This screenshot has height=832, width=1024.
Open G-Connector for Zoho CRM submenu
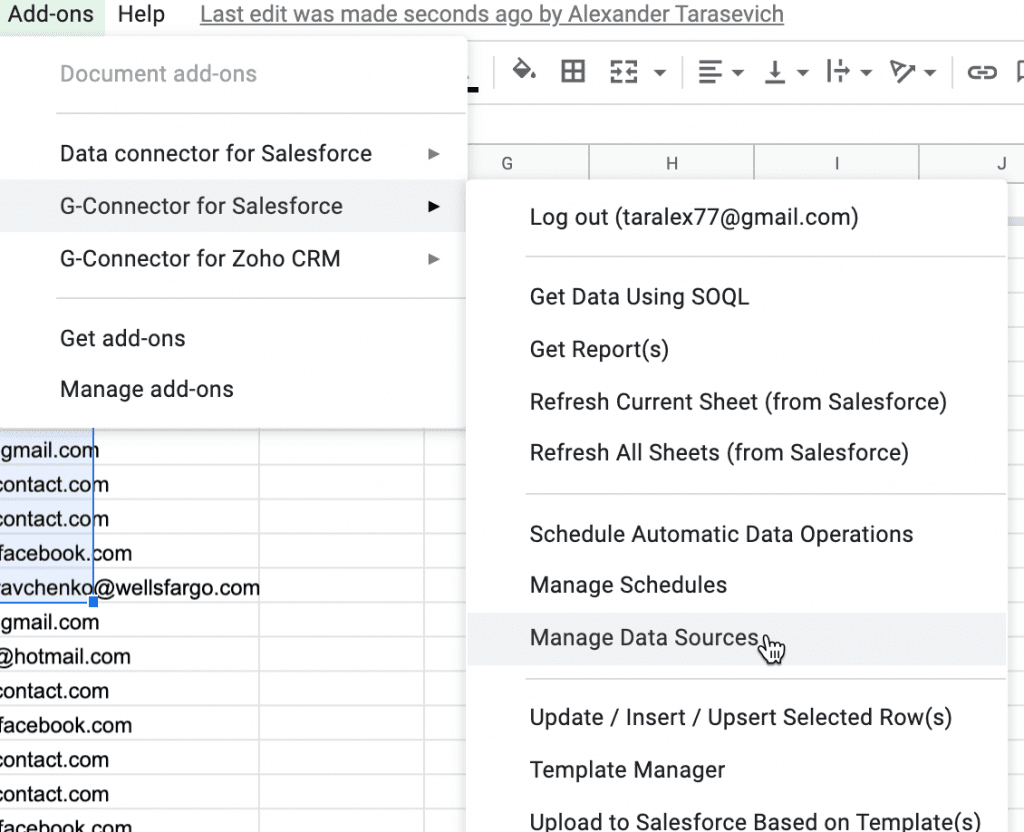(x=232, y=259)
